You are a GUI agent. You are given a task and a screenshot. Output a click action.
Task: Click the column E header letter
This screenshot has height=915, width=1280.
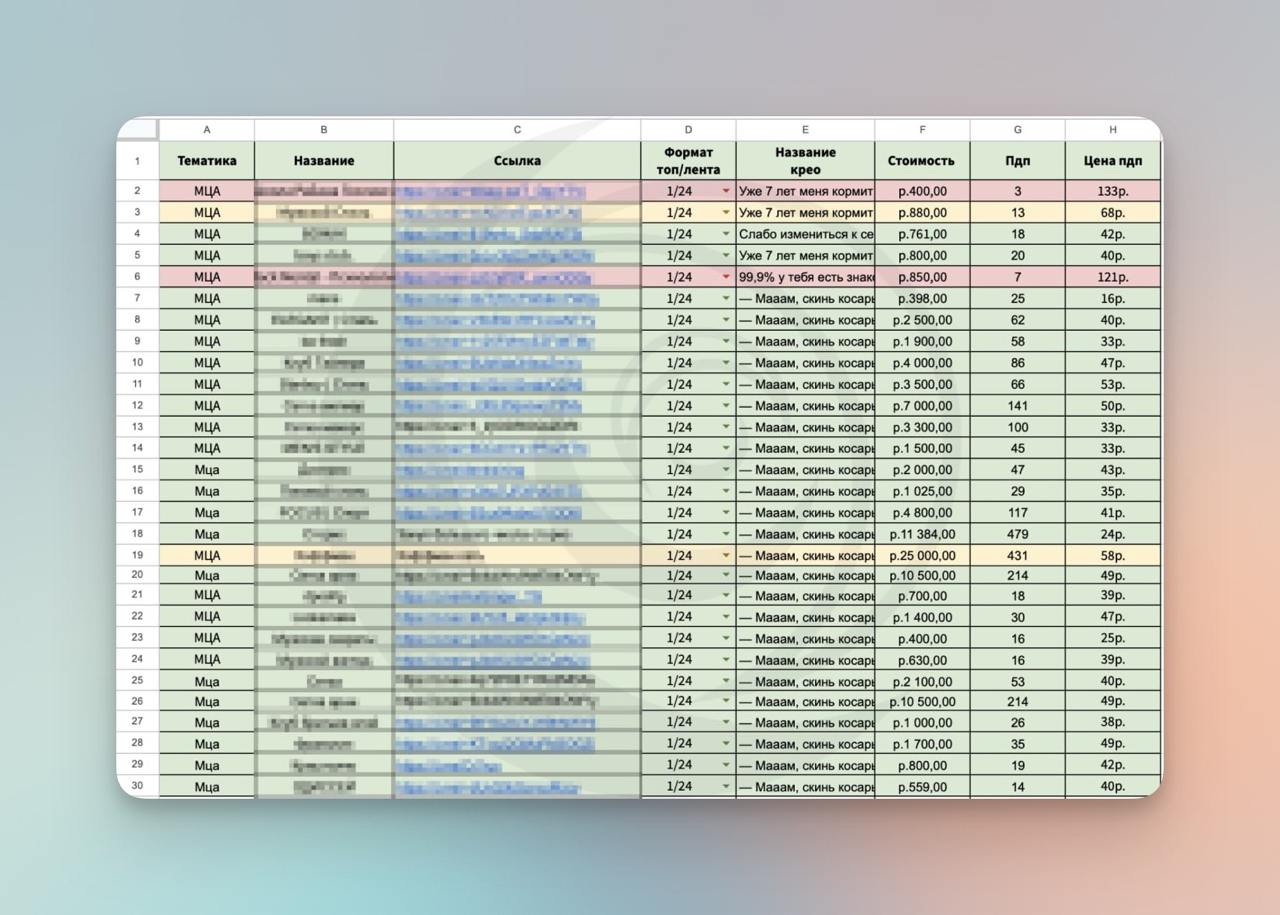pos(805,130)
